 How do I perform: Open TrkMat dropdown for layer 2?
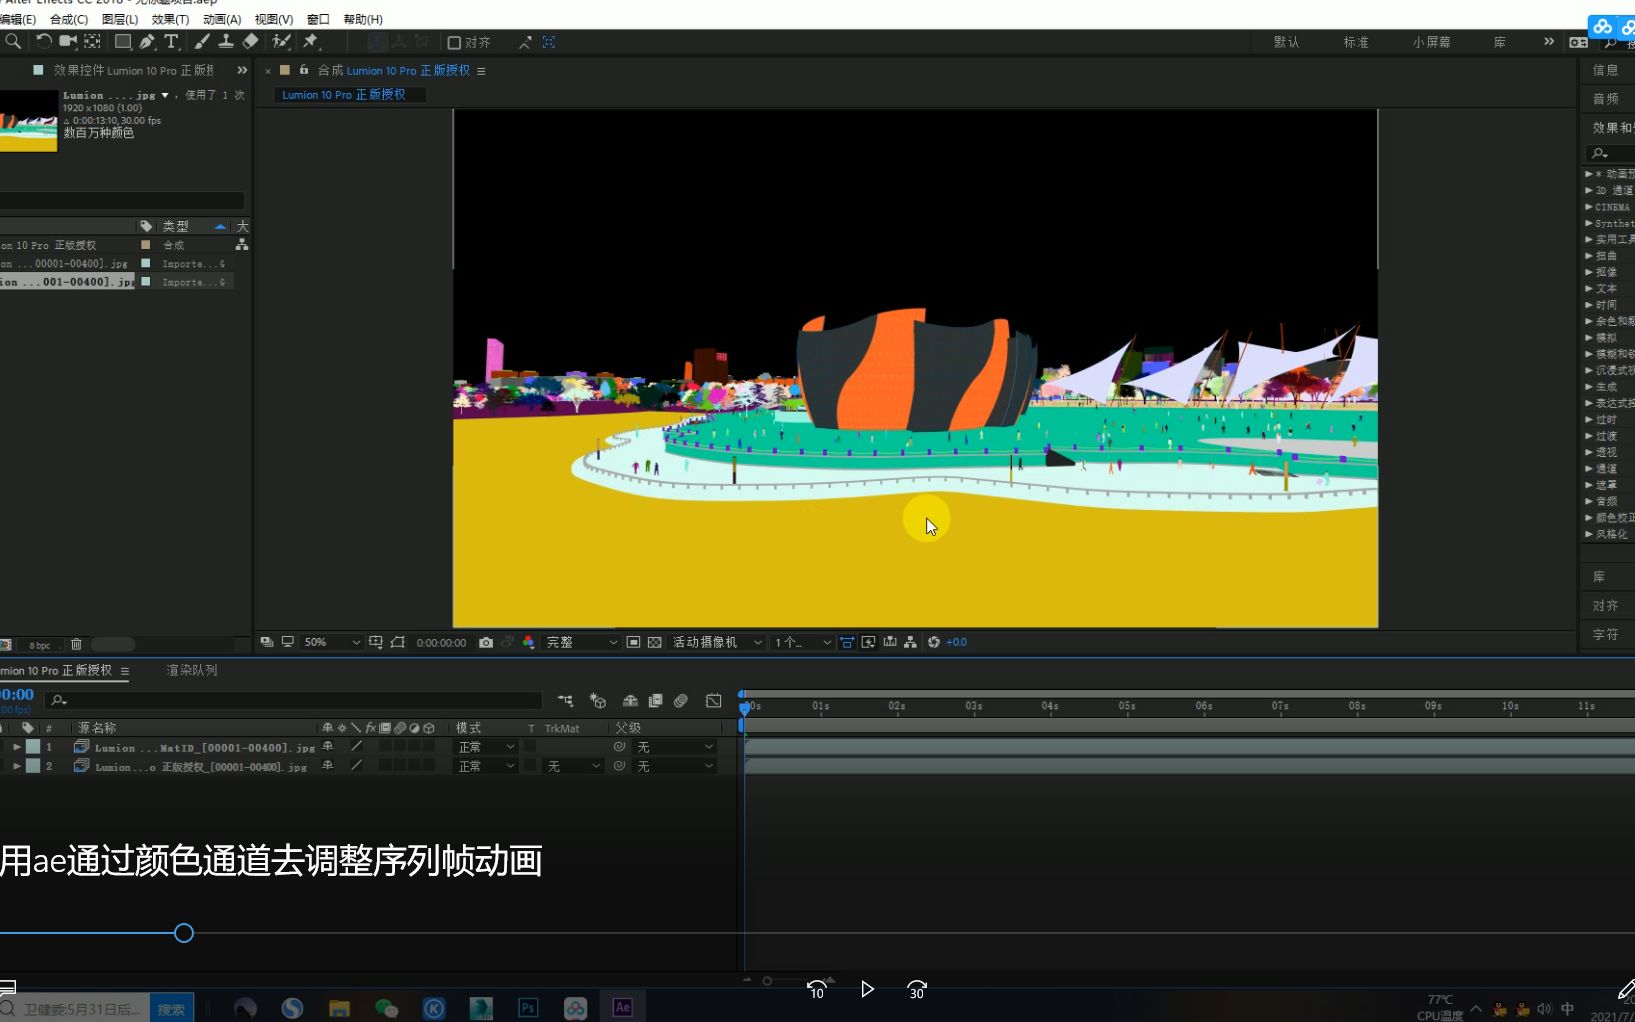(574, 766)
